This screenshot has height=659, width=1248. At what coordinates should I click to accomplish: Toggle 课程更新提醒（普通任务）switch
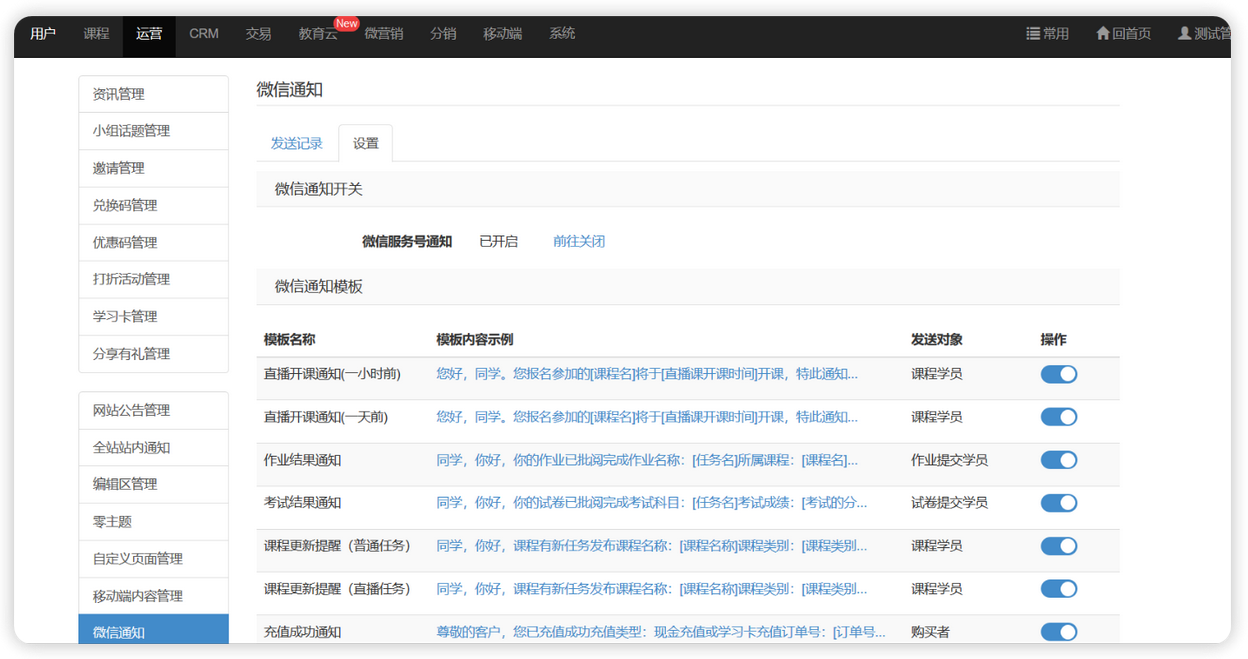pyautogui.click(x=1058, y=546)
